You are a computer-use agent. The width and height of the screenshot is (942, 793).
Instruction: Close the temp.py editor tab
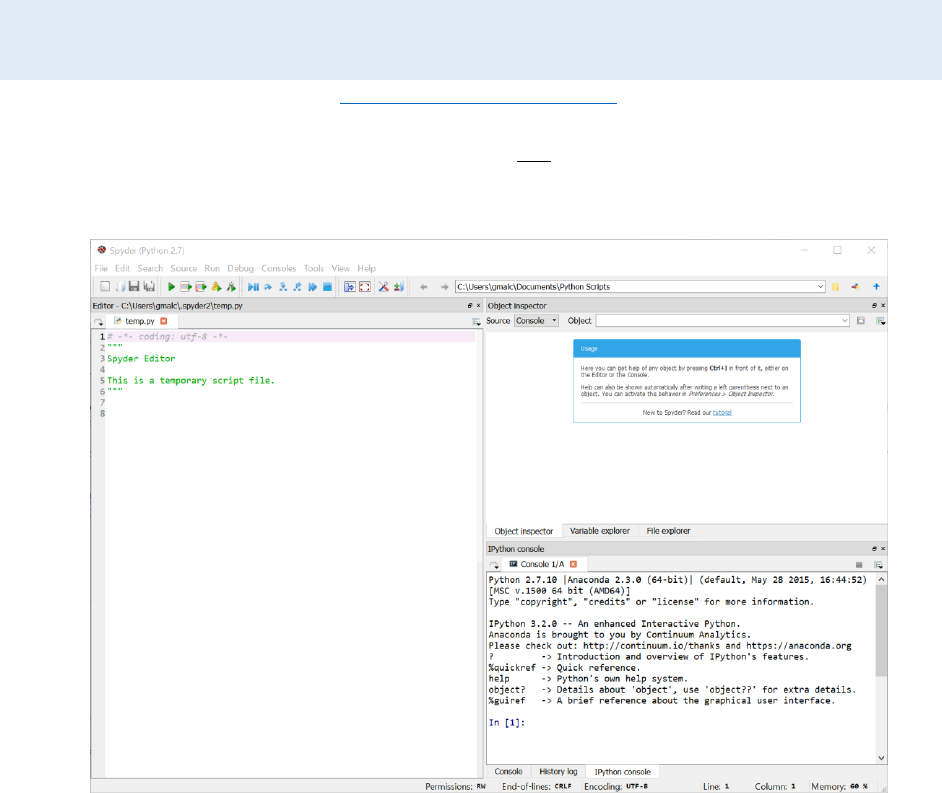pos(163,321)
